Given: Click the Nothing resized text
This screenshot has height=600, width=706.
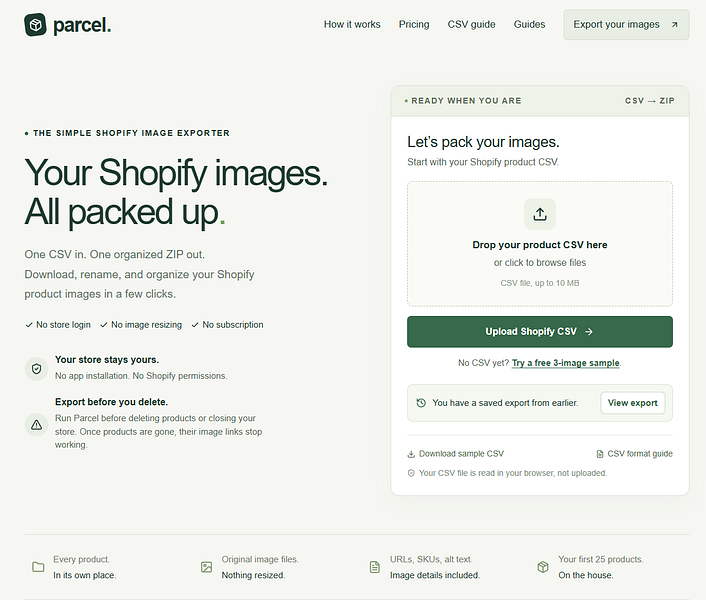Looking at the screenshot, I should pyautogui.click(x=253, y=575).
